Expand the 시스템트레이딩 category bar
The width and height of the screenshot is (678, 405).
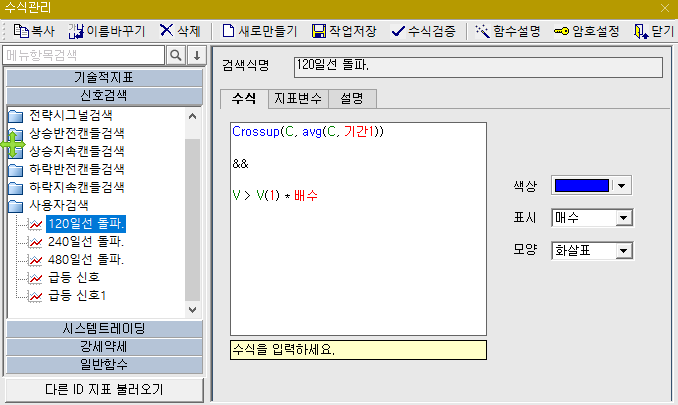pyautogui.click(x=104, y=329)
